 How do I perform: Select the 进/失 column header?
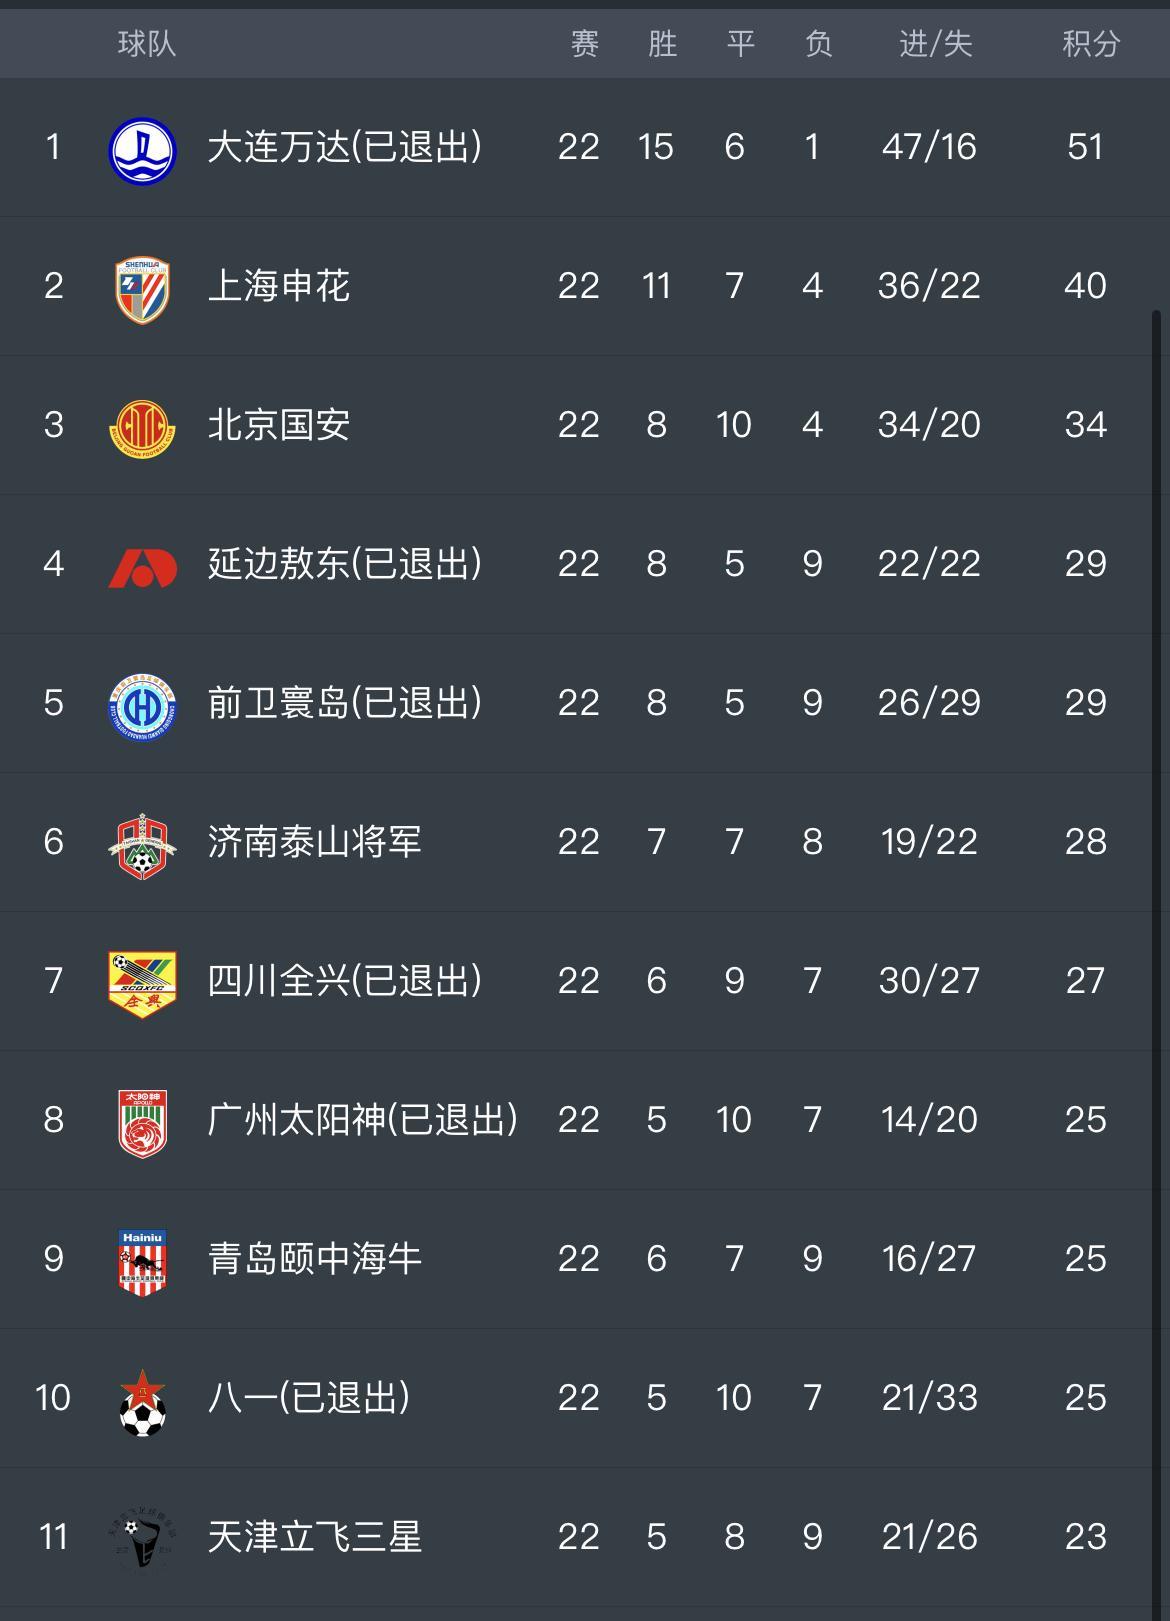(935, 44)
